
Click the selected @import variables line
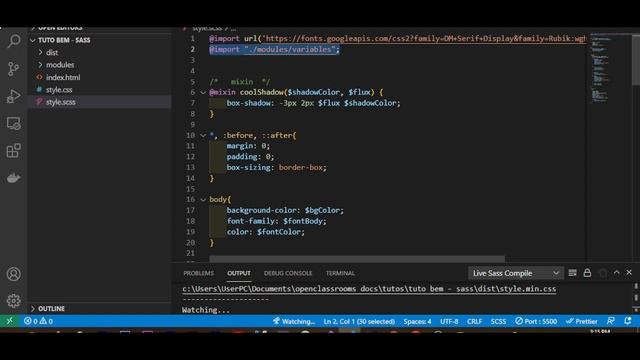(274, 49)
